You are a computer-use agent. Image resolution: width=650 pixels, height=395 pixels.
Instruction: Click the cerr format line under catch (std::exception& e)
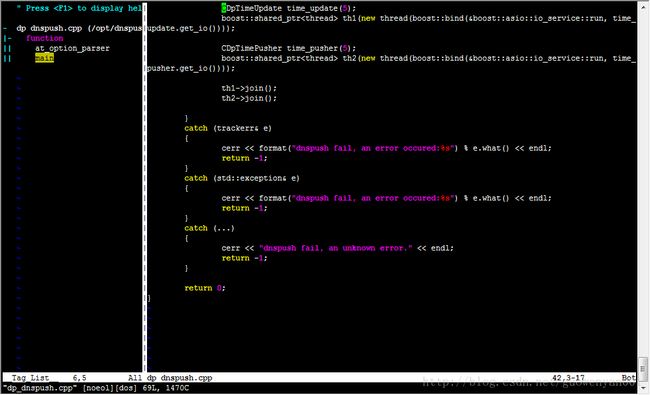[386, 198]
